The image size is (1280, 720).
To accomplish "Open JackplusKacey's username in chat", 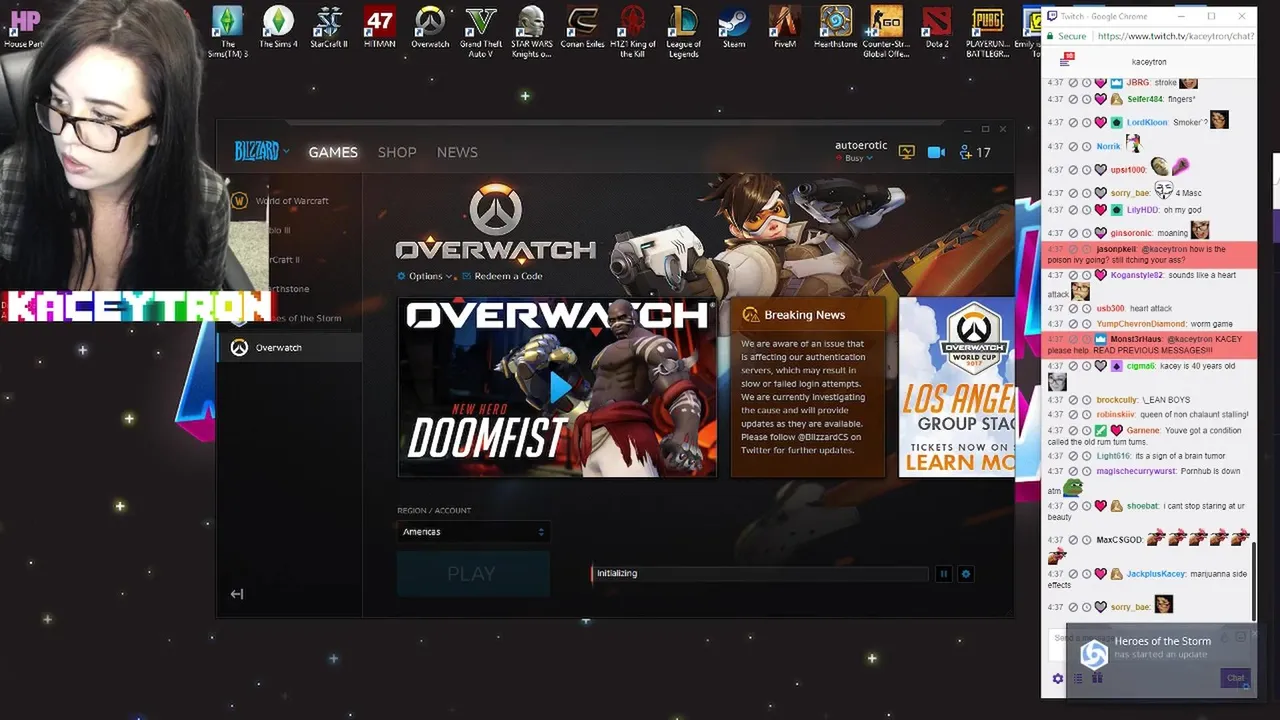I will coord(1156,574).
